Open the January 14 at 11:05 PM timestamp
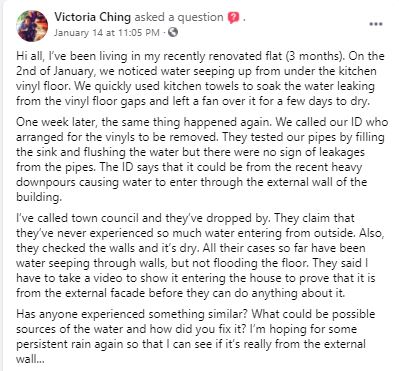 (107, 33)
